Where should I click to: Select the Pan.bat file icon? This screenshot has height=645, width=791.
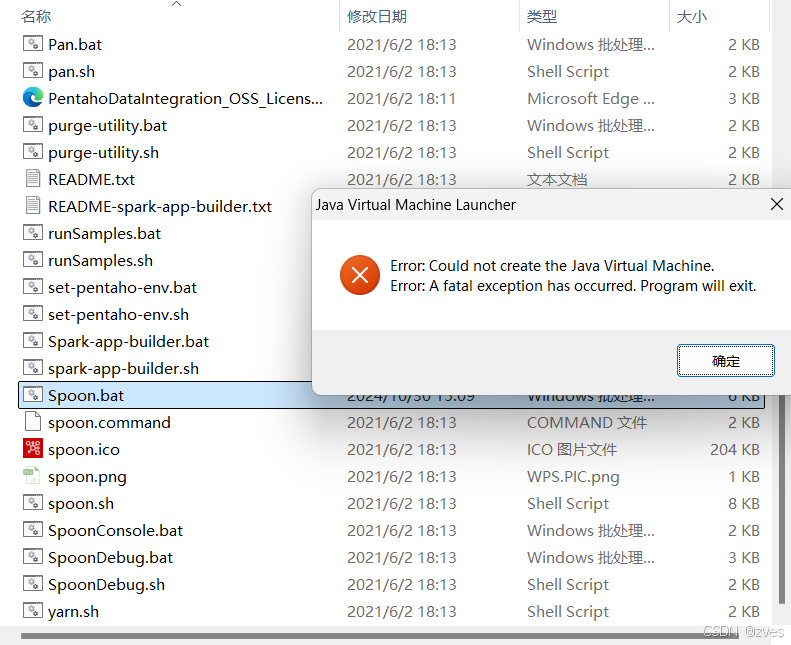[33, 44]
